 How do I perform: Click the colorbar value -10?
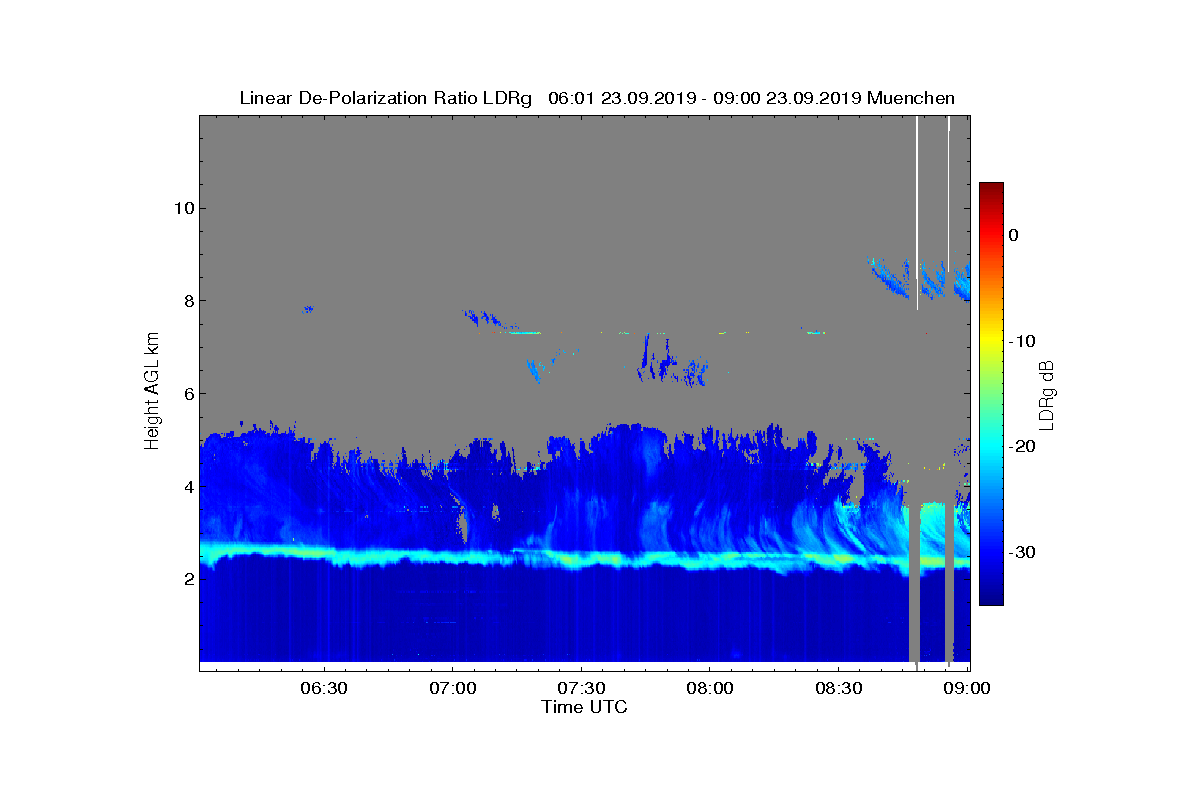[x=1021, y=341]
